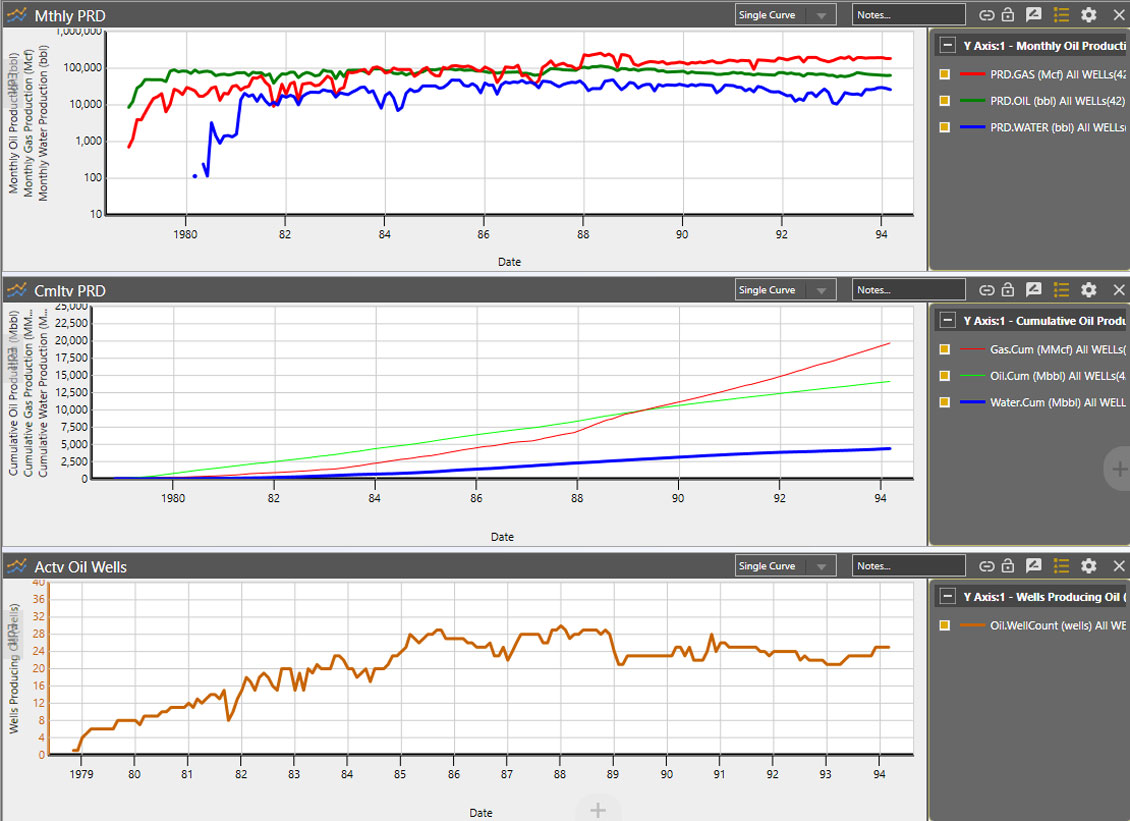Viewport: 1130px width, 821px height.
Task: Open settings gear in Cmltv PRD header
Action: click(1089, 290)
